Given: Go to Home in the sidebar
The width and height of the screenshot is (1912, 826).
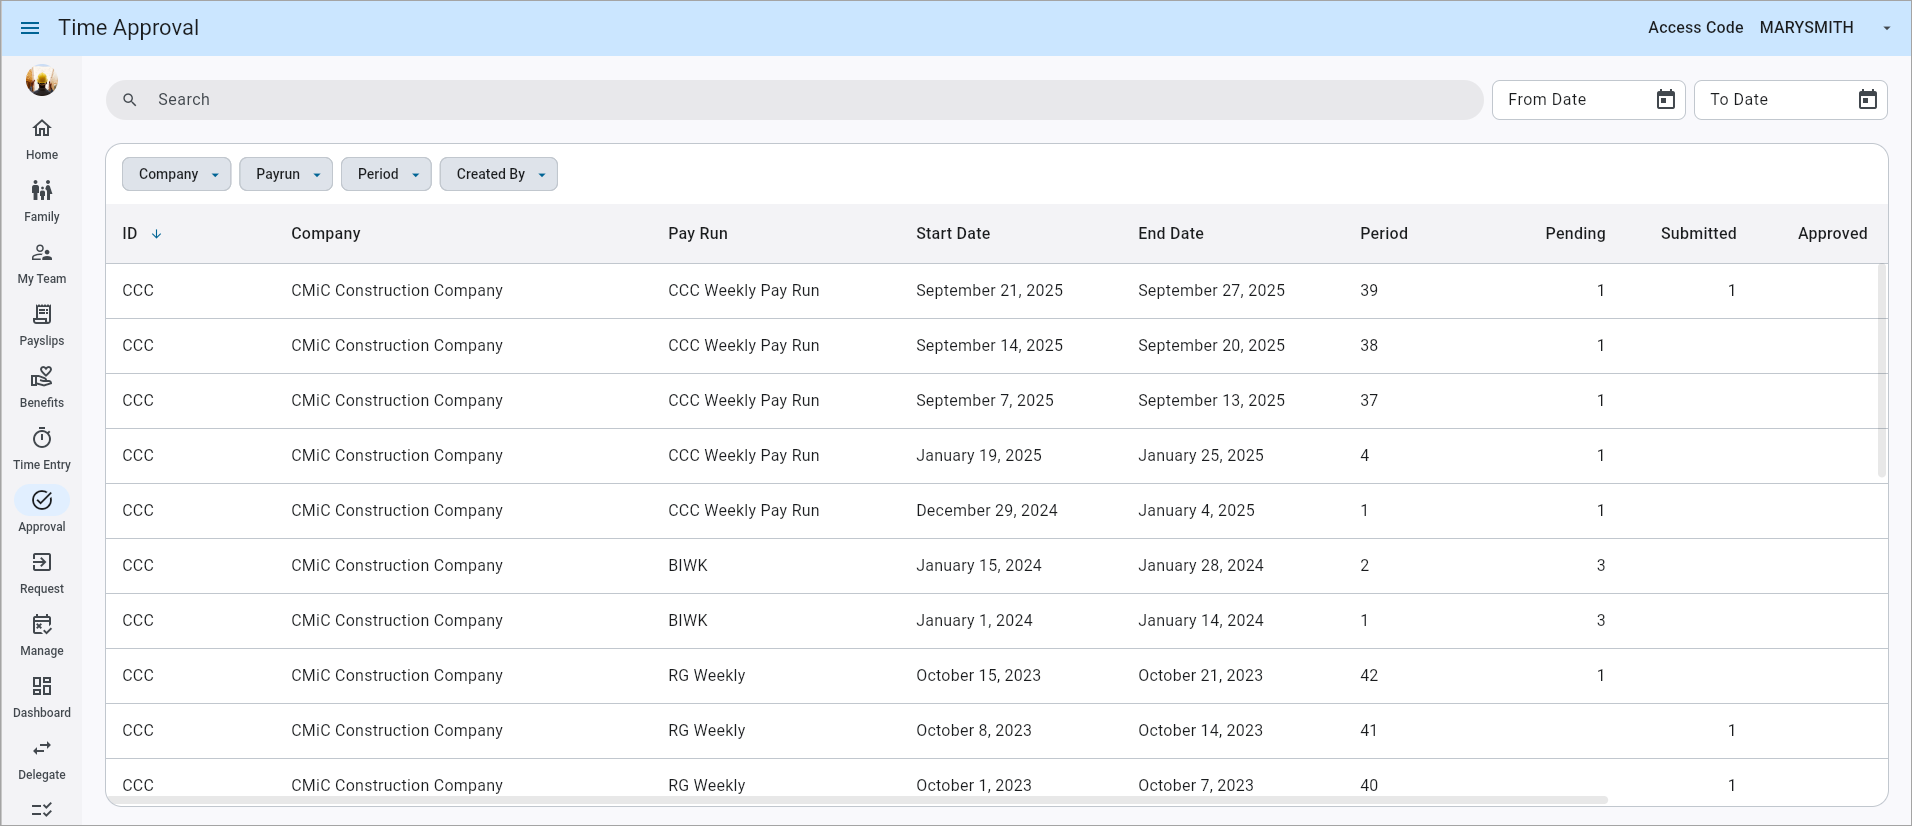Looking at the screenshot, I should [x=42, y=139].
